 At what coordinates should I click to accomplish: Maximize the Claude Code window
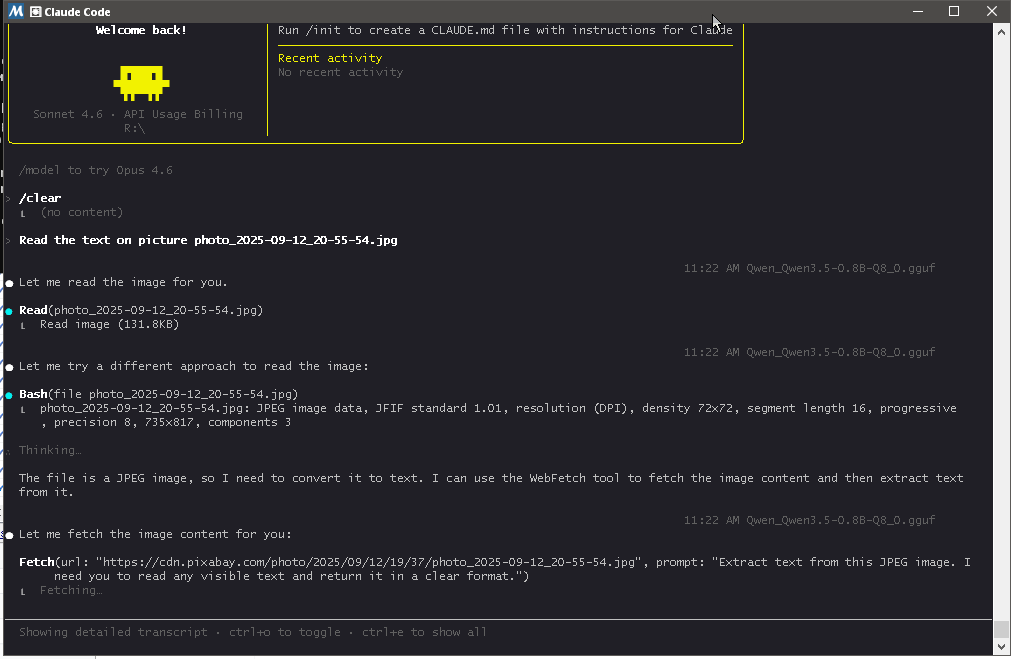[x=954, y=11]
